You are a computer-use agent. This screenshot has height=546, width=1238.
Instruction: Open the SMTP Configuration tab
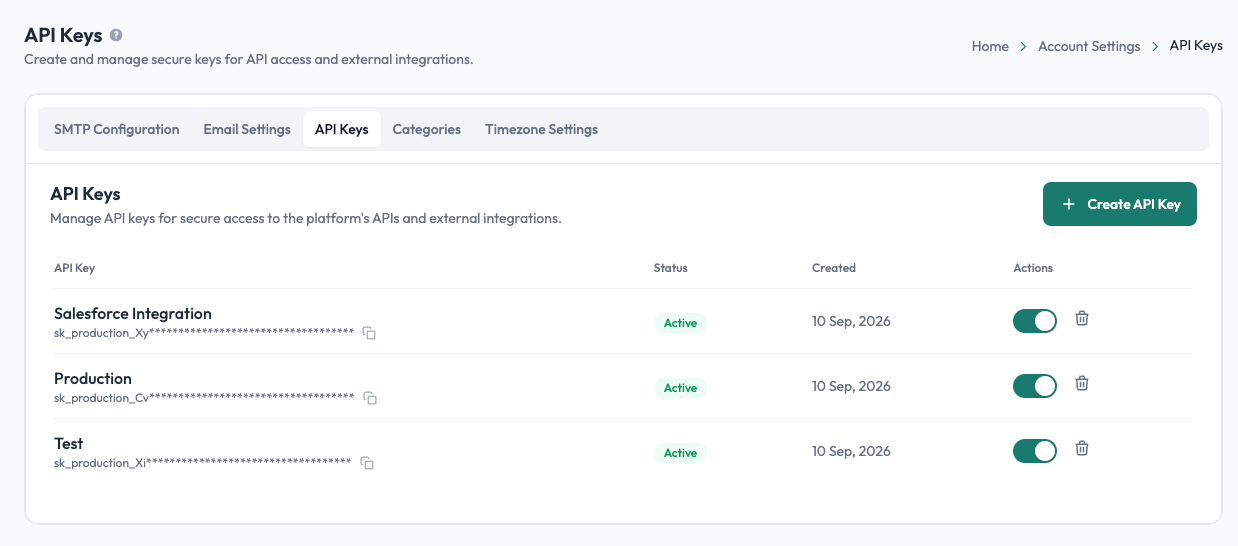117,129
